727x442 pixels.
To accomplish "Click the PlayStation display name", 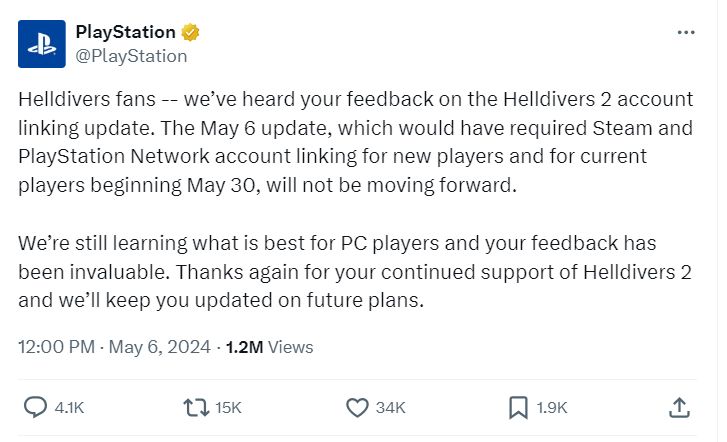I will (x=124, y=32).
